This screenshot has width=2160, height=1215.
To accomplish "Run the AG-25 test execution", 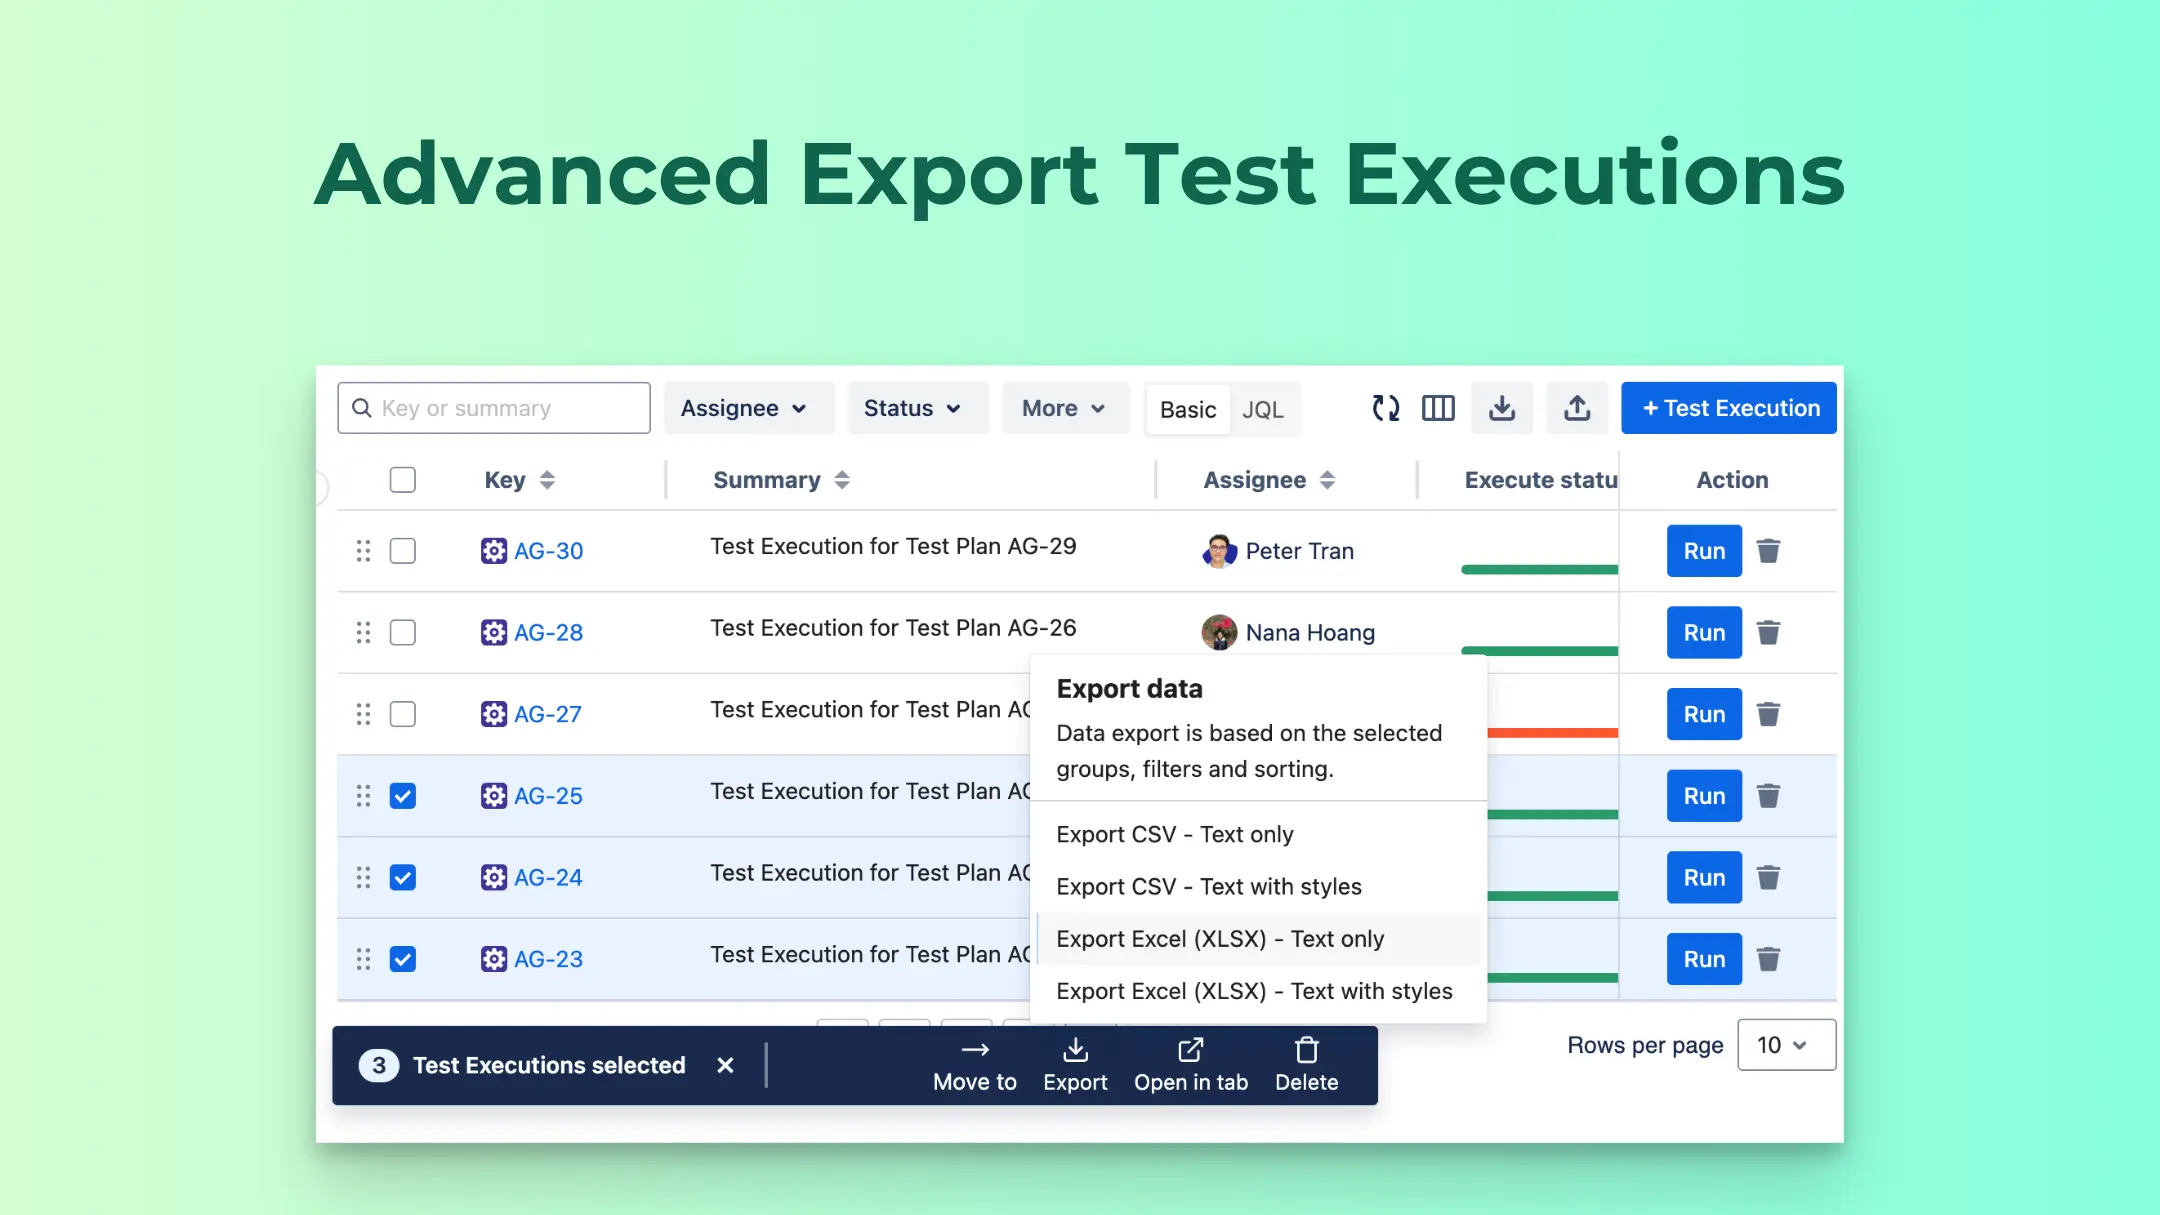I will tap(1704, 796).
